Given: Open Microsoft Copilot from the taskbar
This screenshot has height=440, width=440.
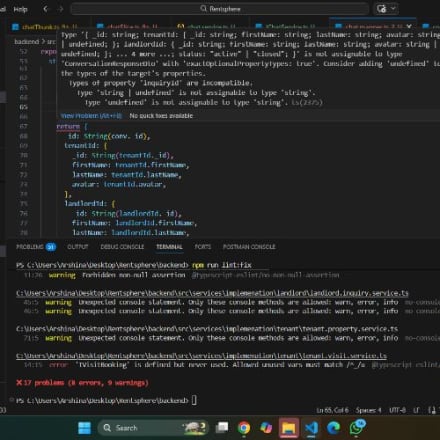Looking at the screenshot, I should (266, 428).
